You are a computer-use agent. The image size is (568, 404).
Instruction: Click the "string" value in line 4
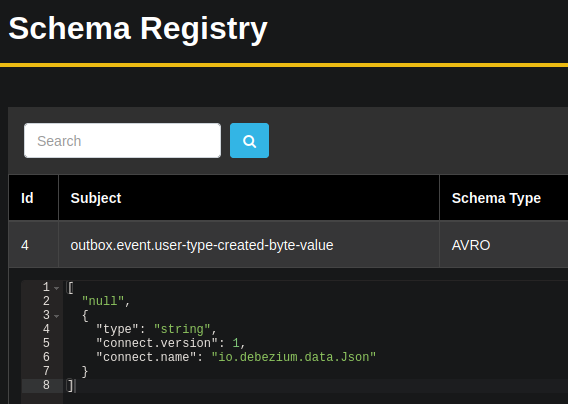point(182,329)
